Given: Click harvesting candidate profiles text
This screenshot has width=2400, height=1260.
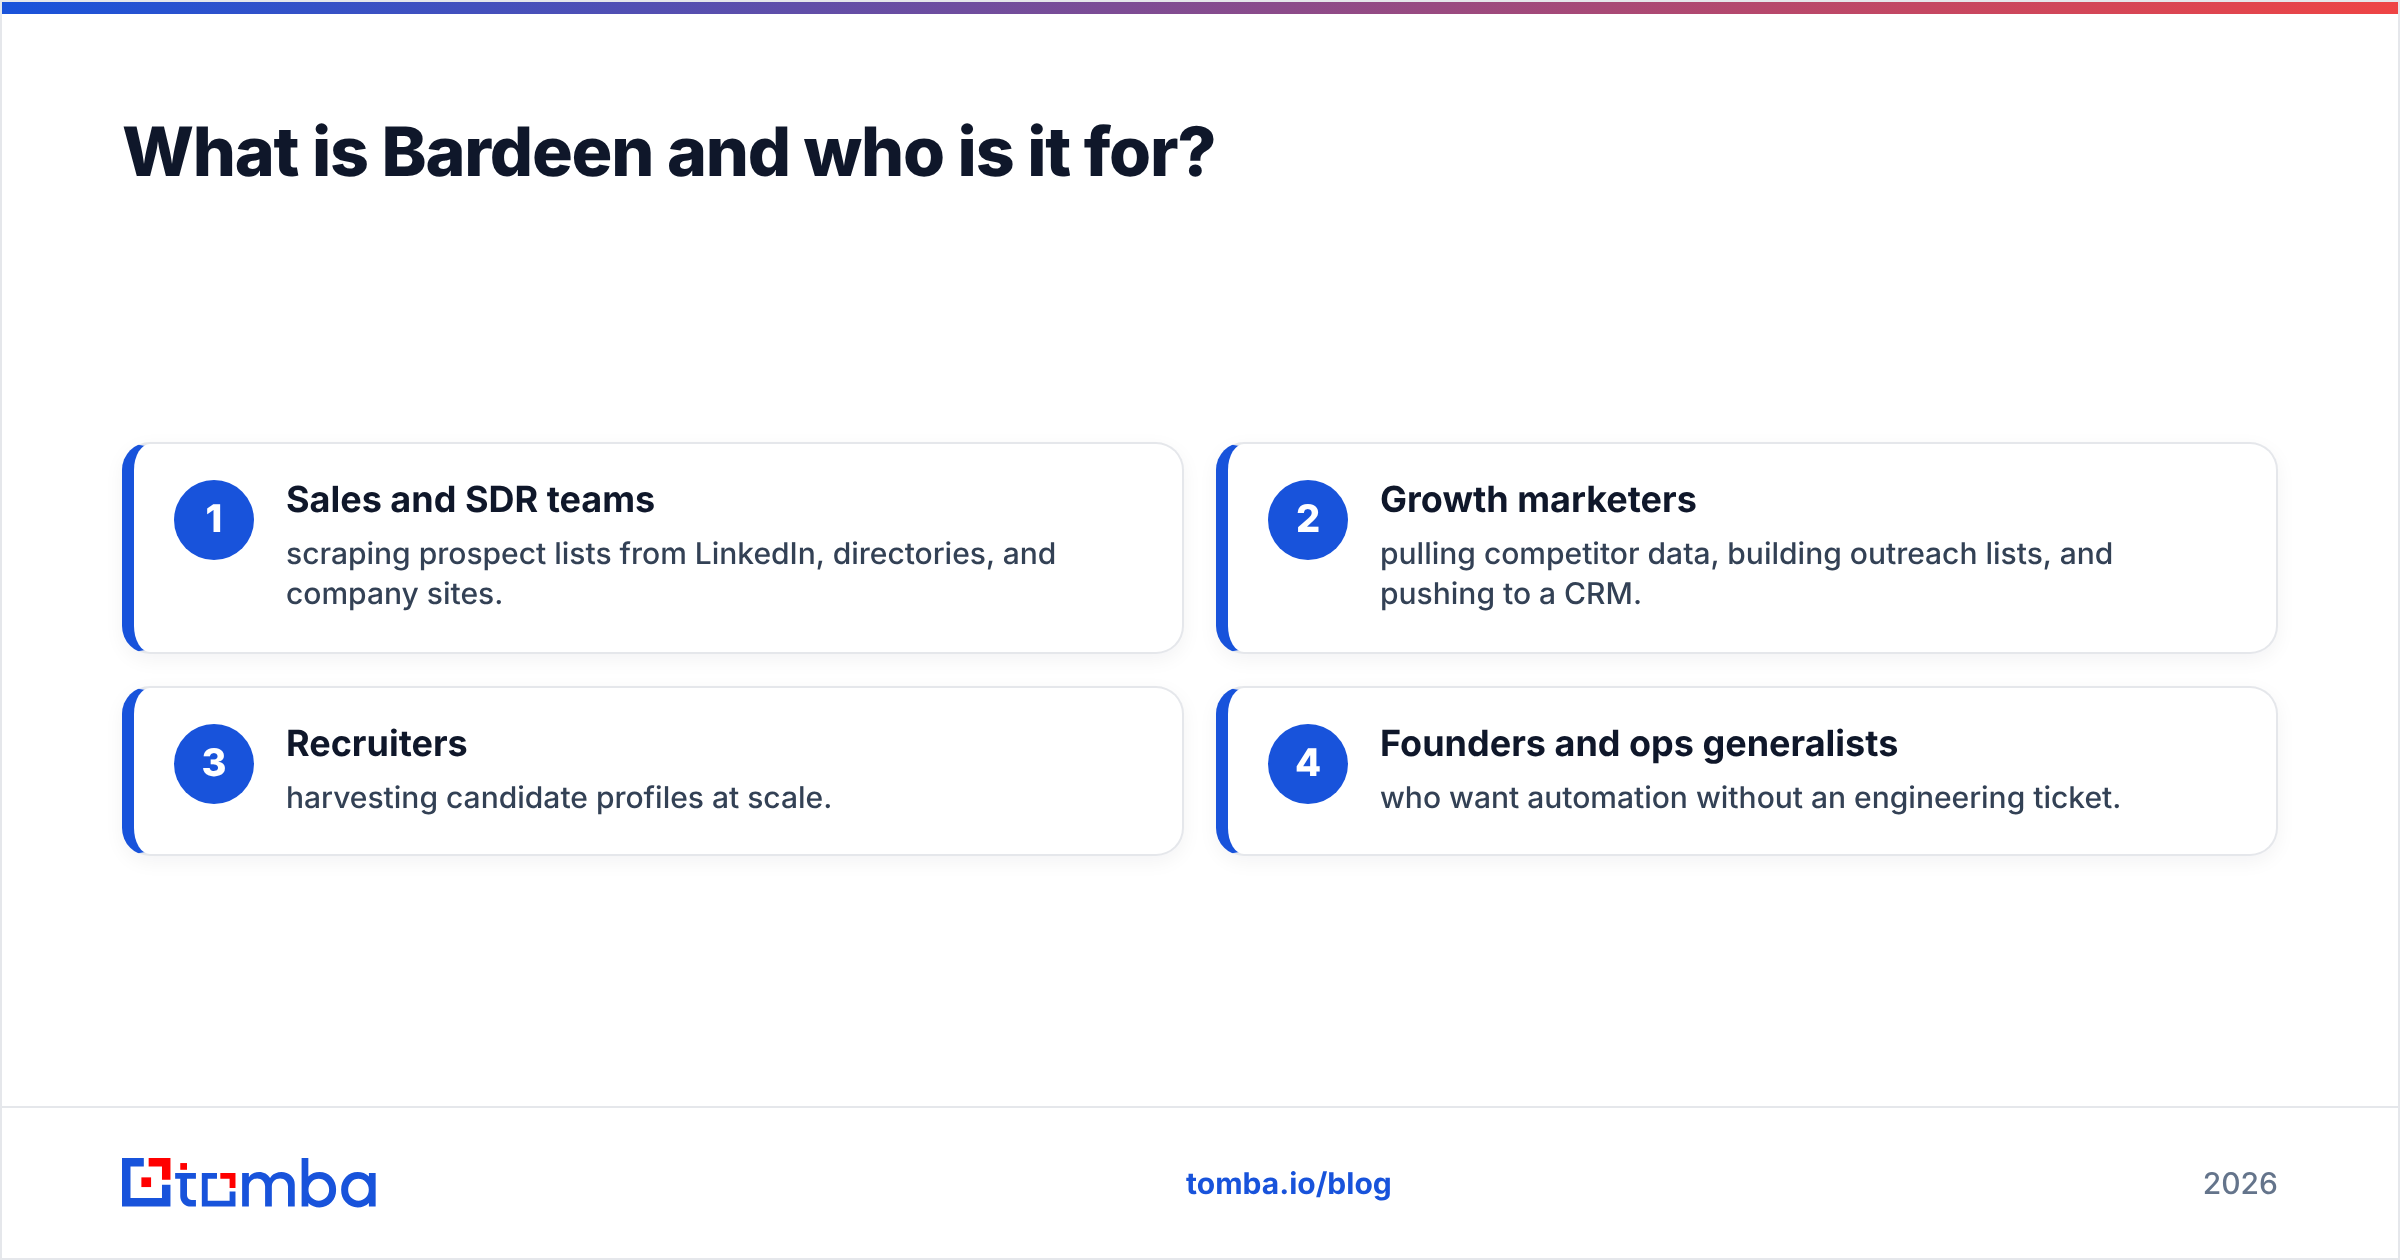Looking at the screenshot, I should click(559, 798).
